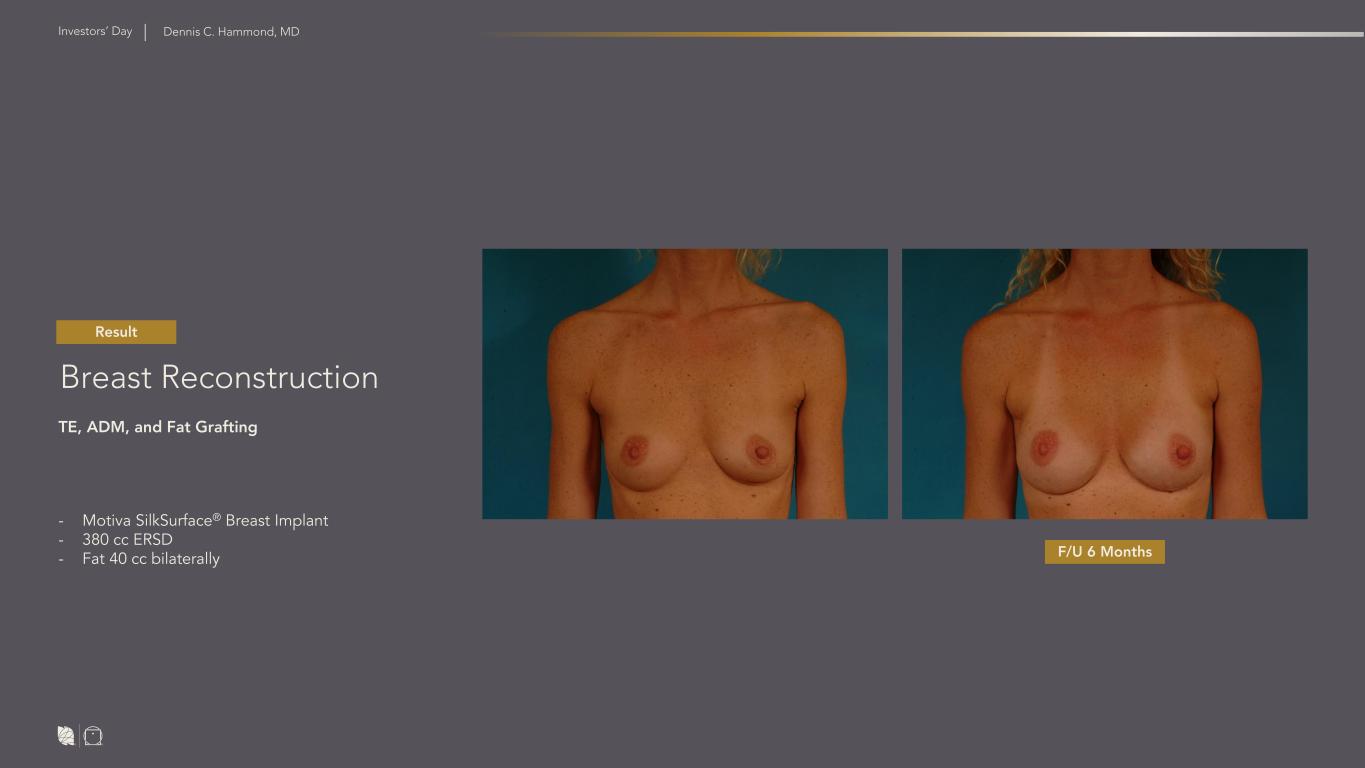Click the 'TE, ADM, and Fat Grafting' subtitle

point(158,427)
